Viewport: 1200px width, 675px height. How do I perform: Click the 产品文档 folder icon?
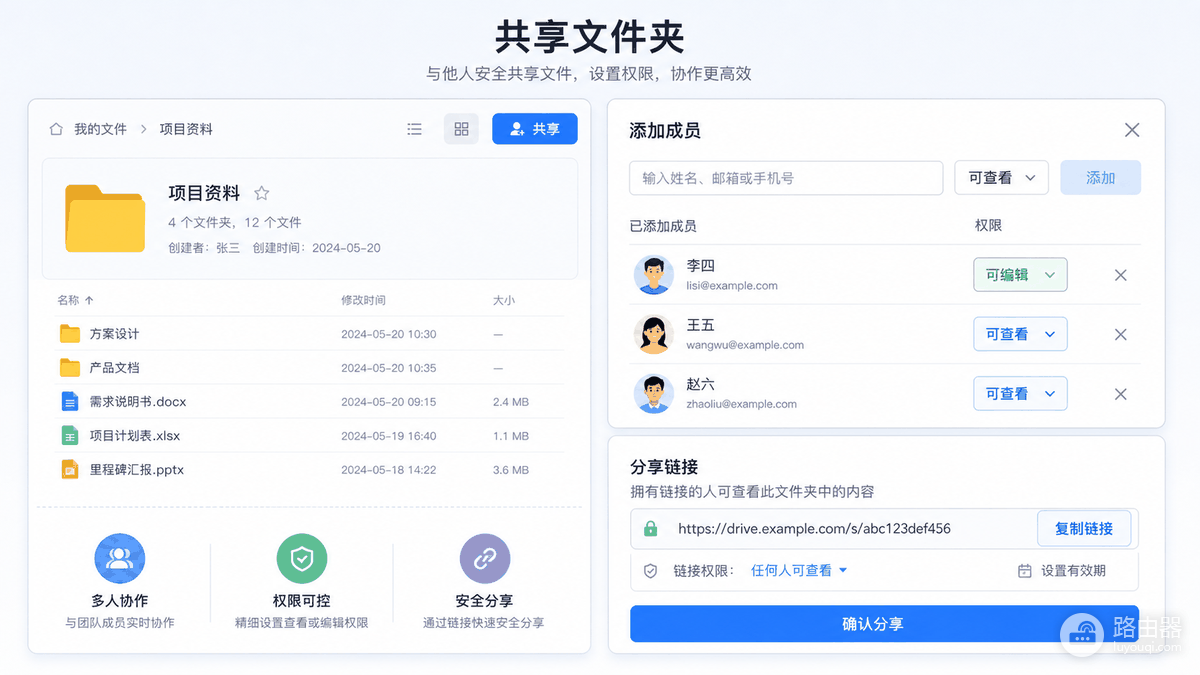click(x=69, y=367)
